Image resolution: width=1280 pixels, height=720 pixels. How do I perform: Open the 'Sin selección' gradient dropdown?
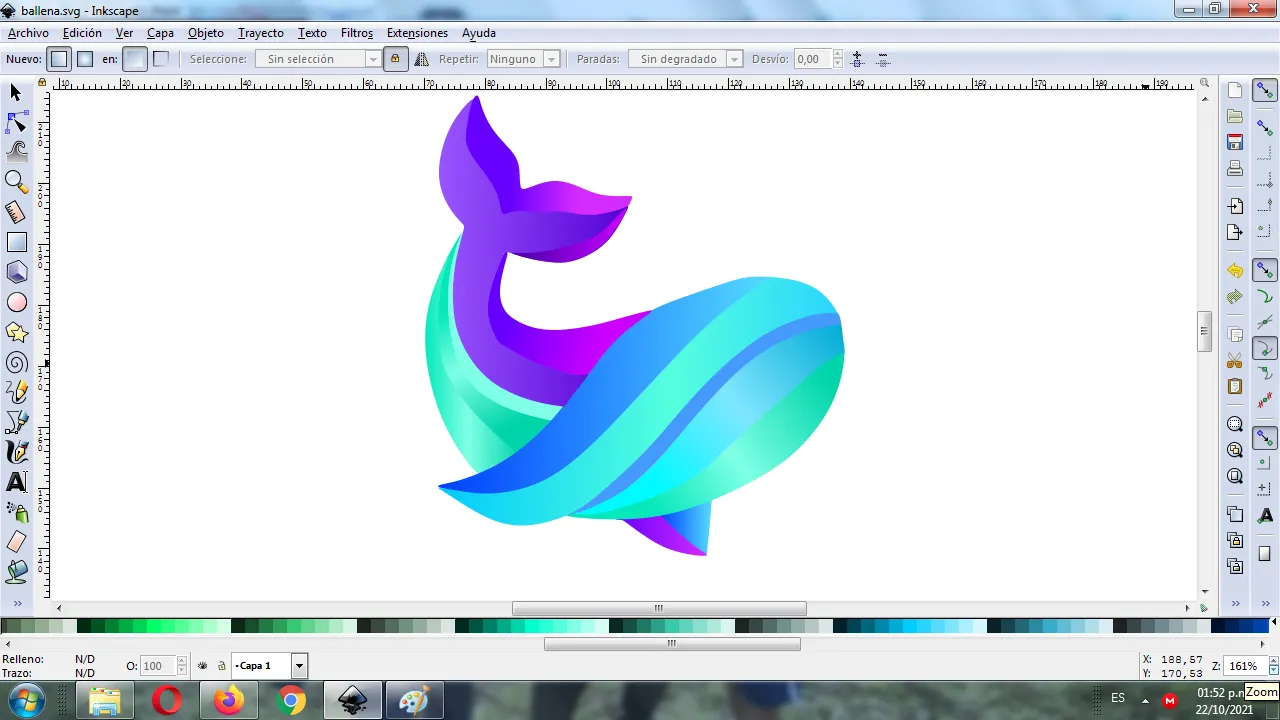(319, 59)
